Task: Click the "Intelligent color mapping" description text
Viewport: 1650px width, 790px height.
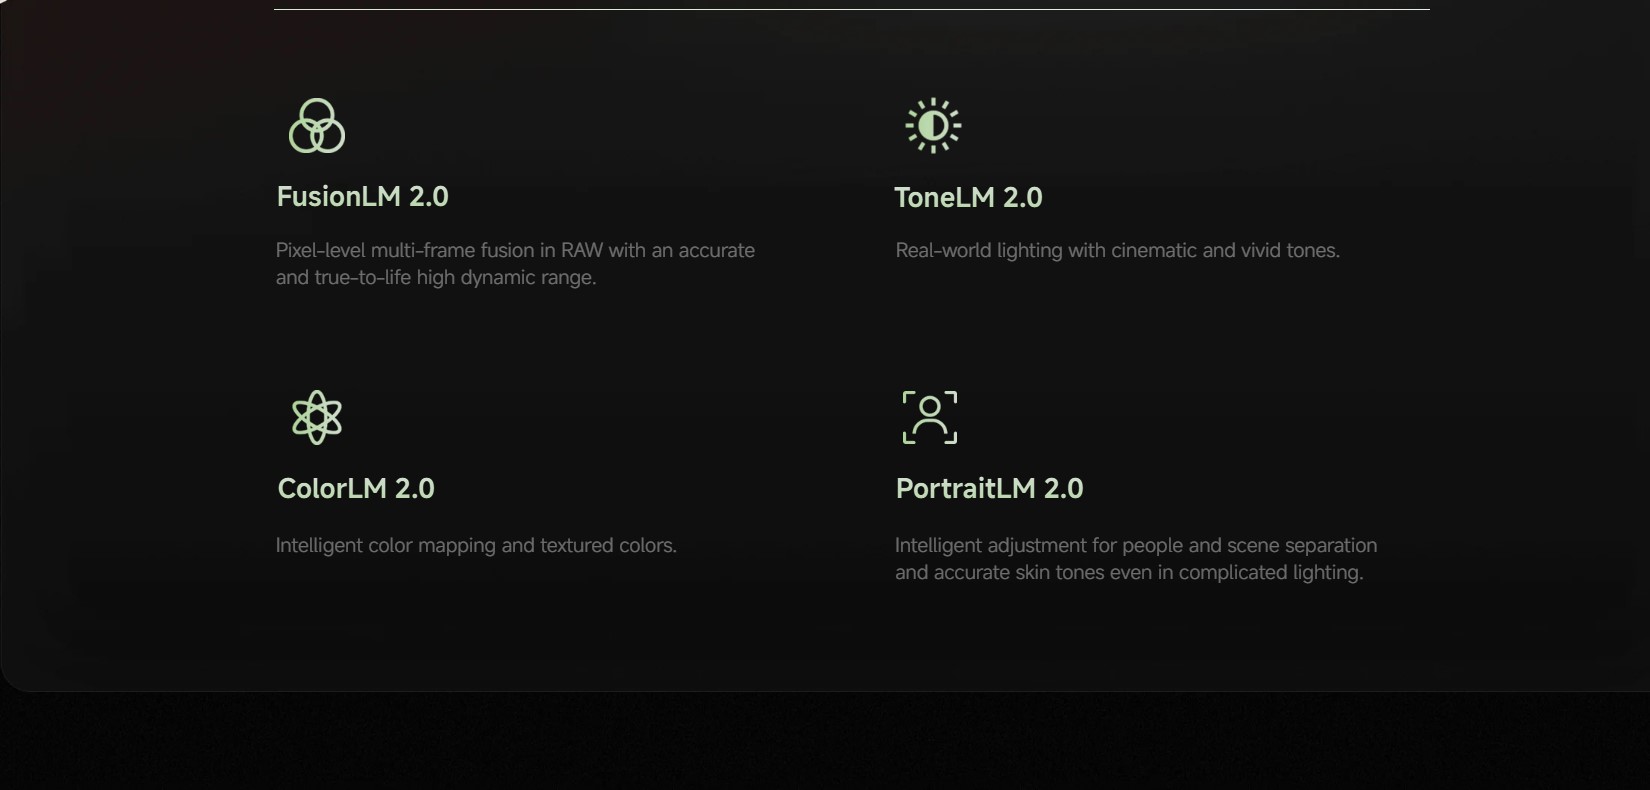Action: [476, 546]
